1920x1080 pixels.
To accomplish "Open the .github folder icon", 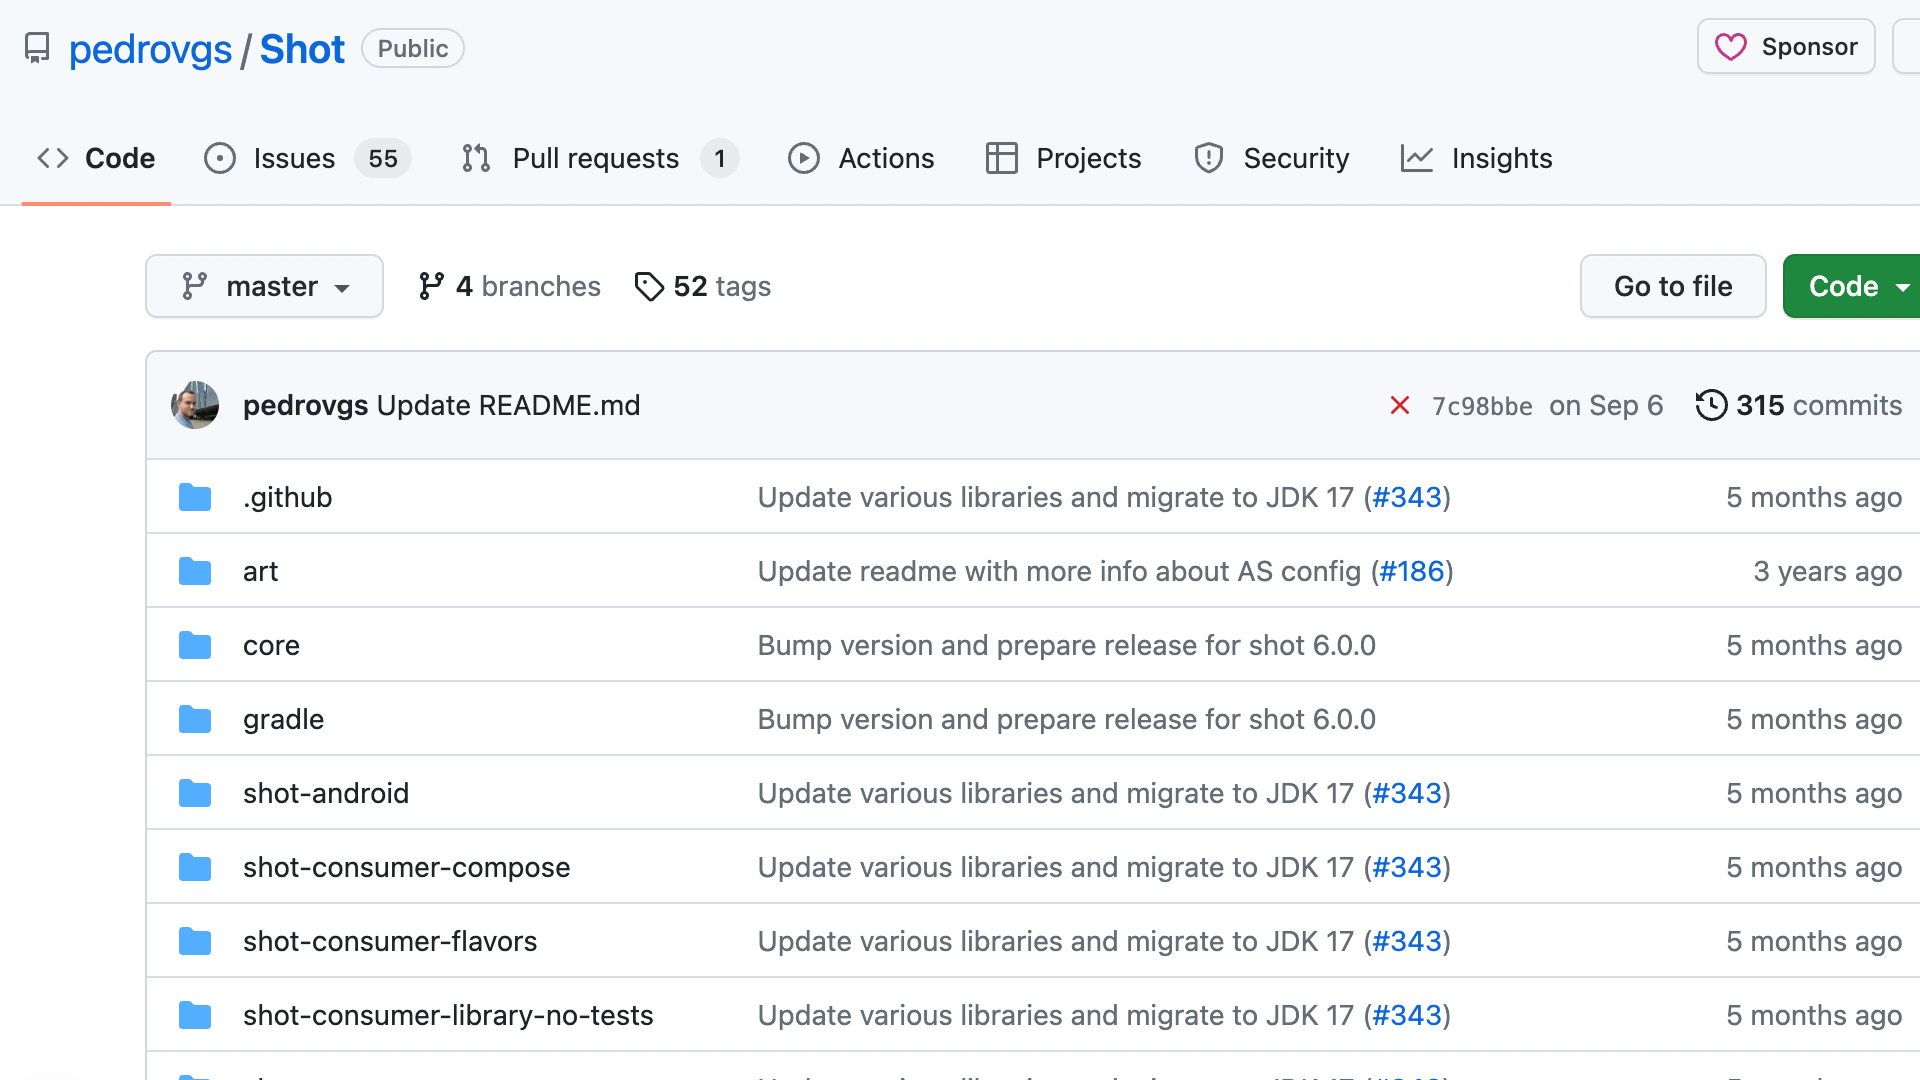I will pyautogui.click(x=195, y=497).
